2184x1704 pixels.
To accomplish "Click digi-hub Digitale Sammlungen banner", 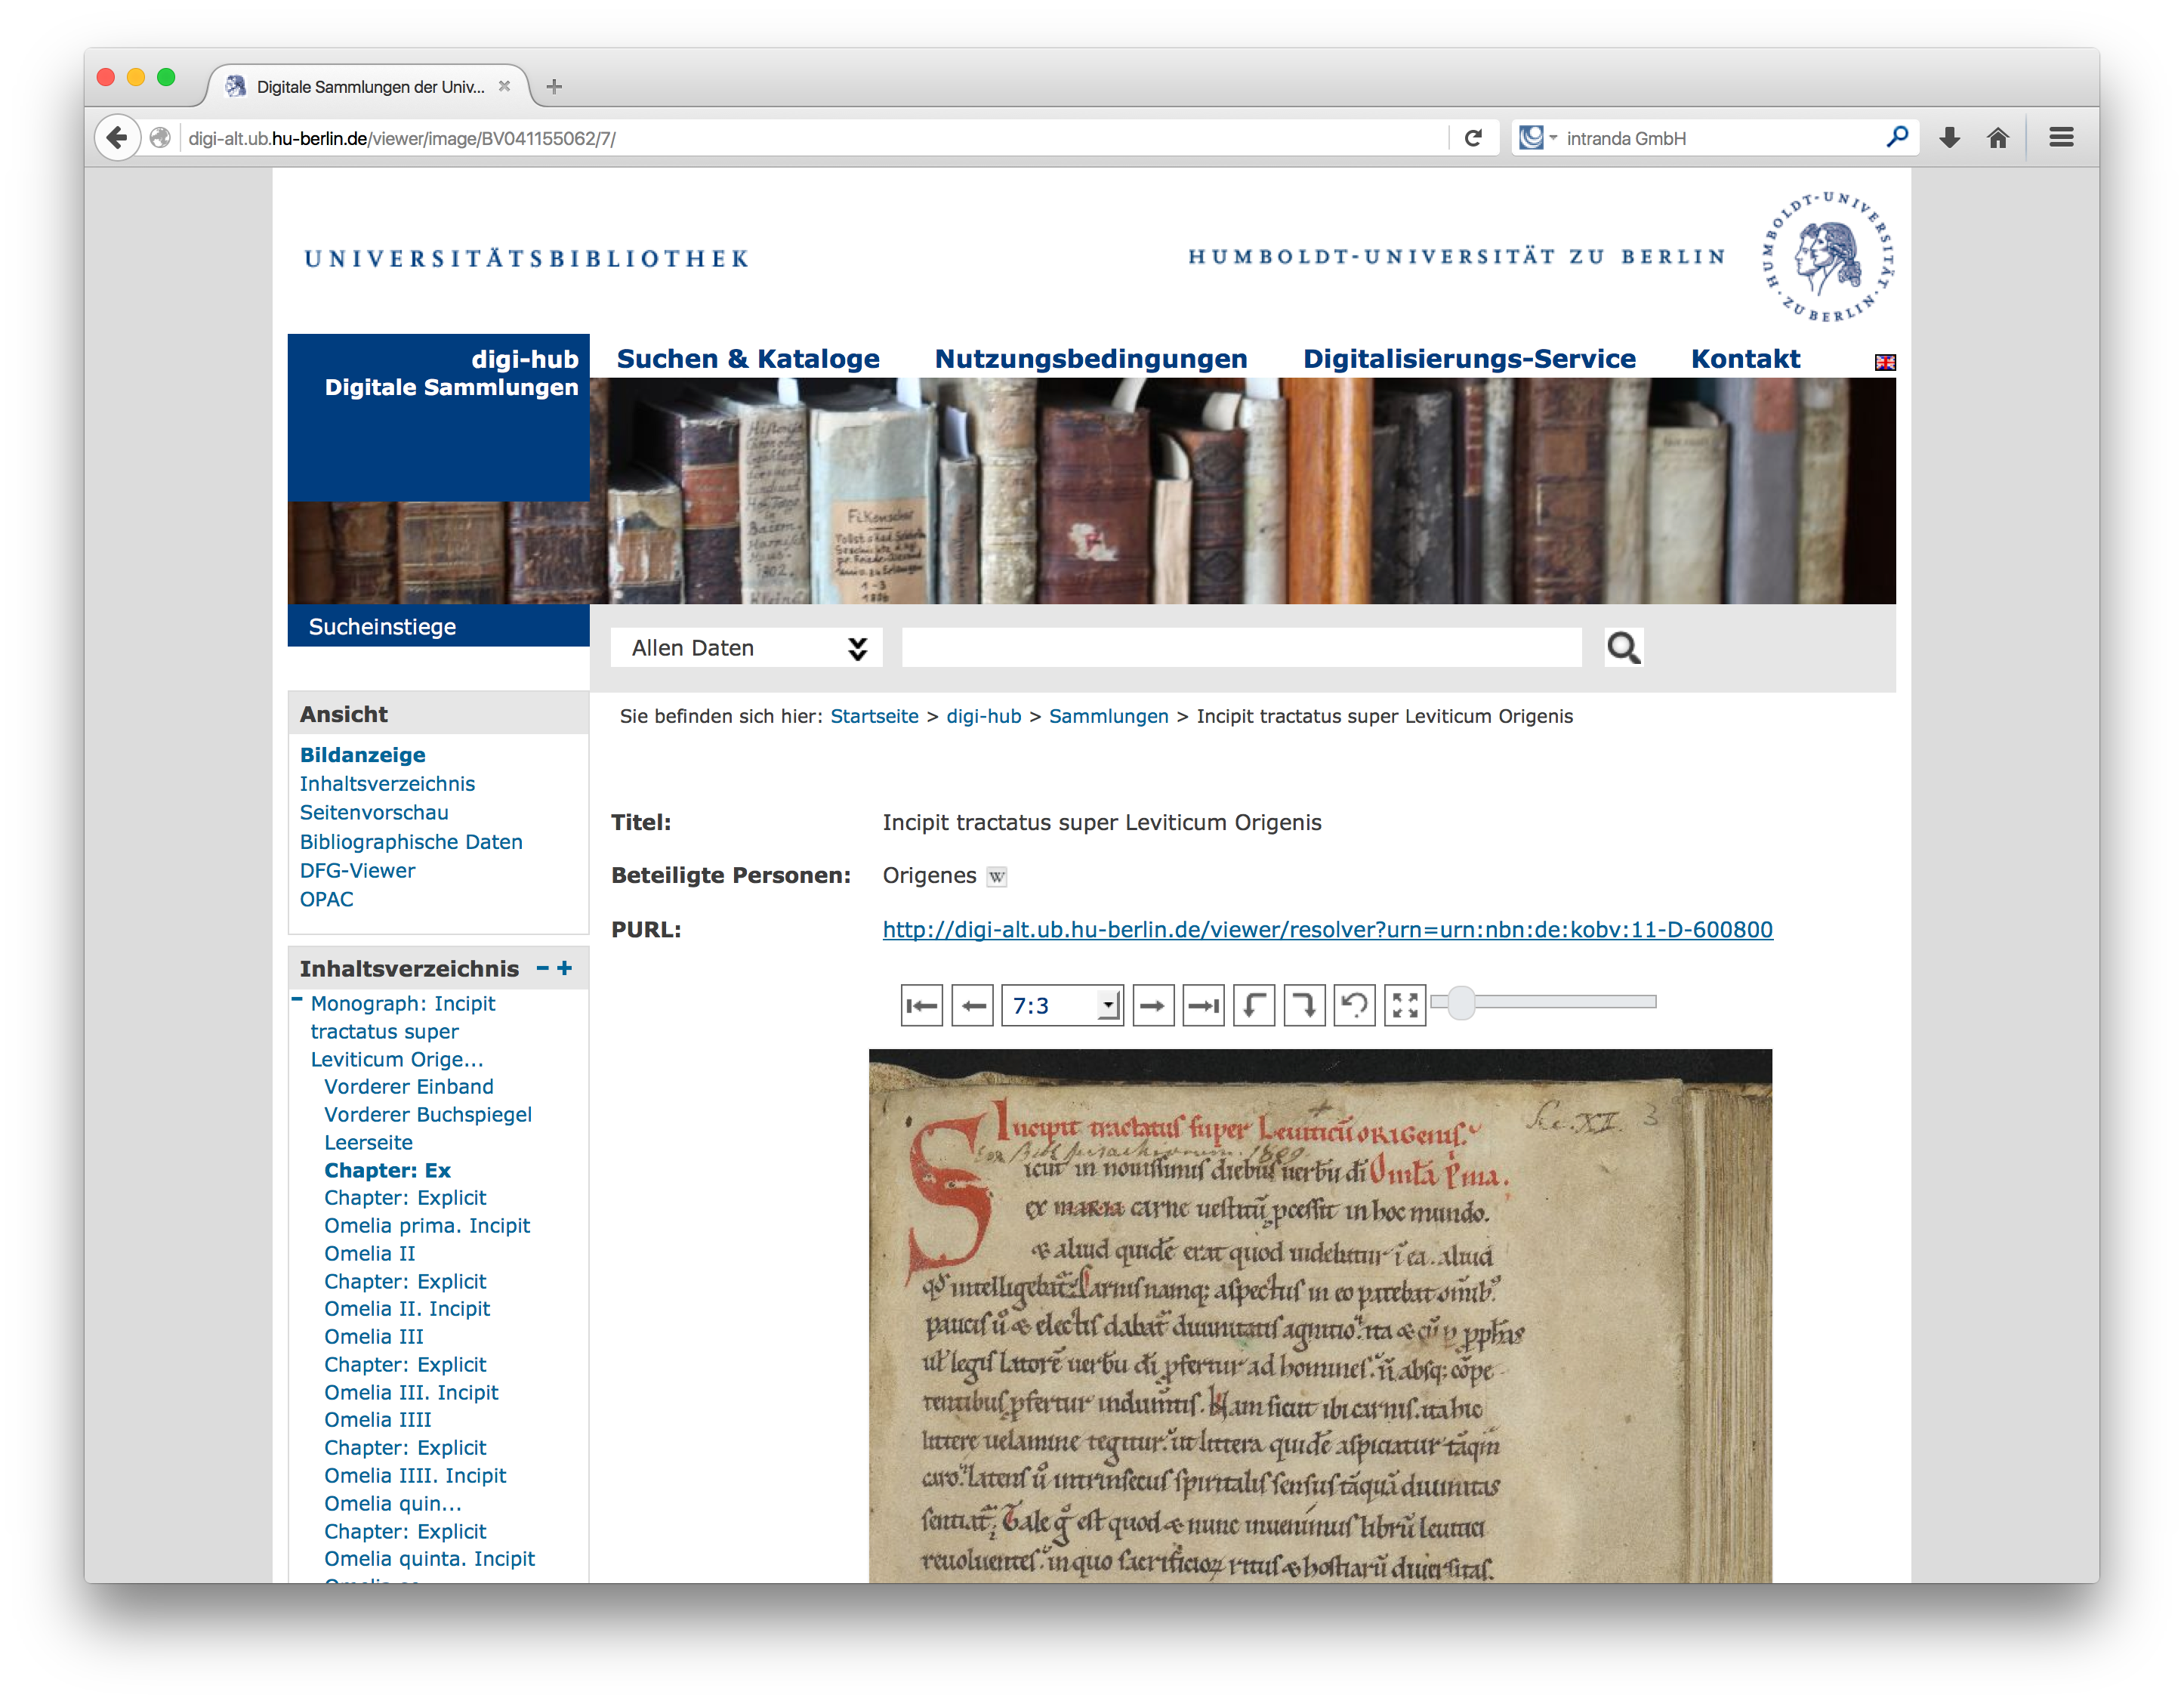I will 439,417.
